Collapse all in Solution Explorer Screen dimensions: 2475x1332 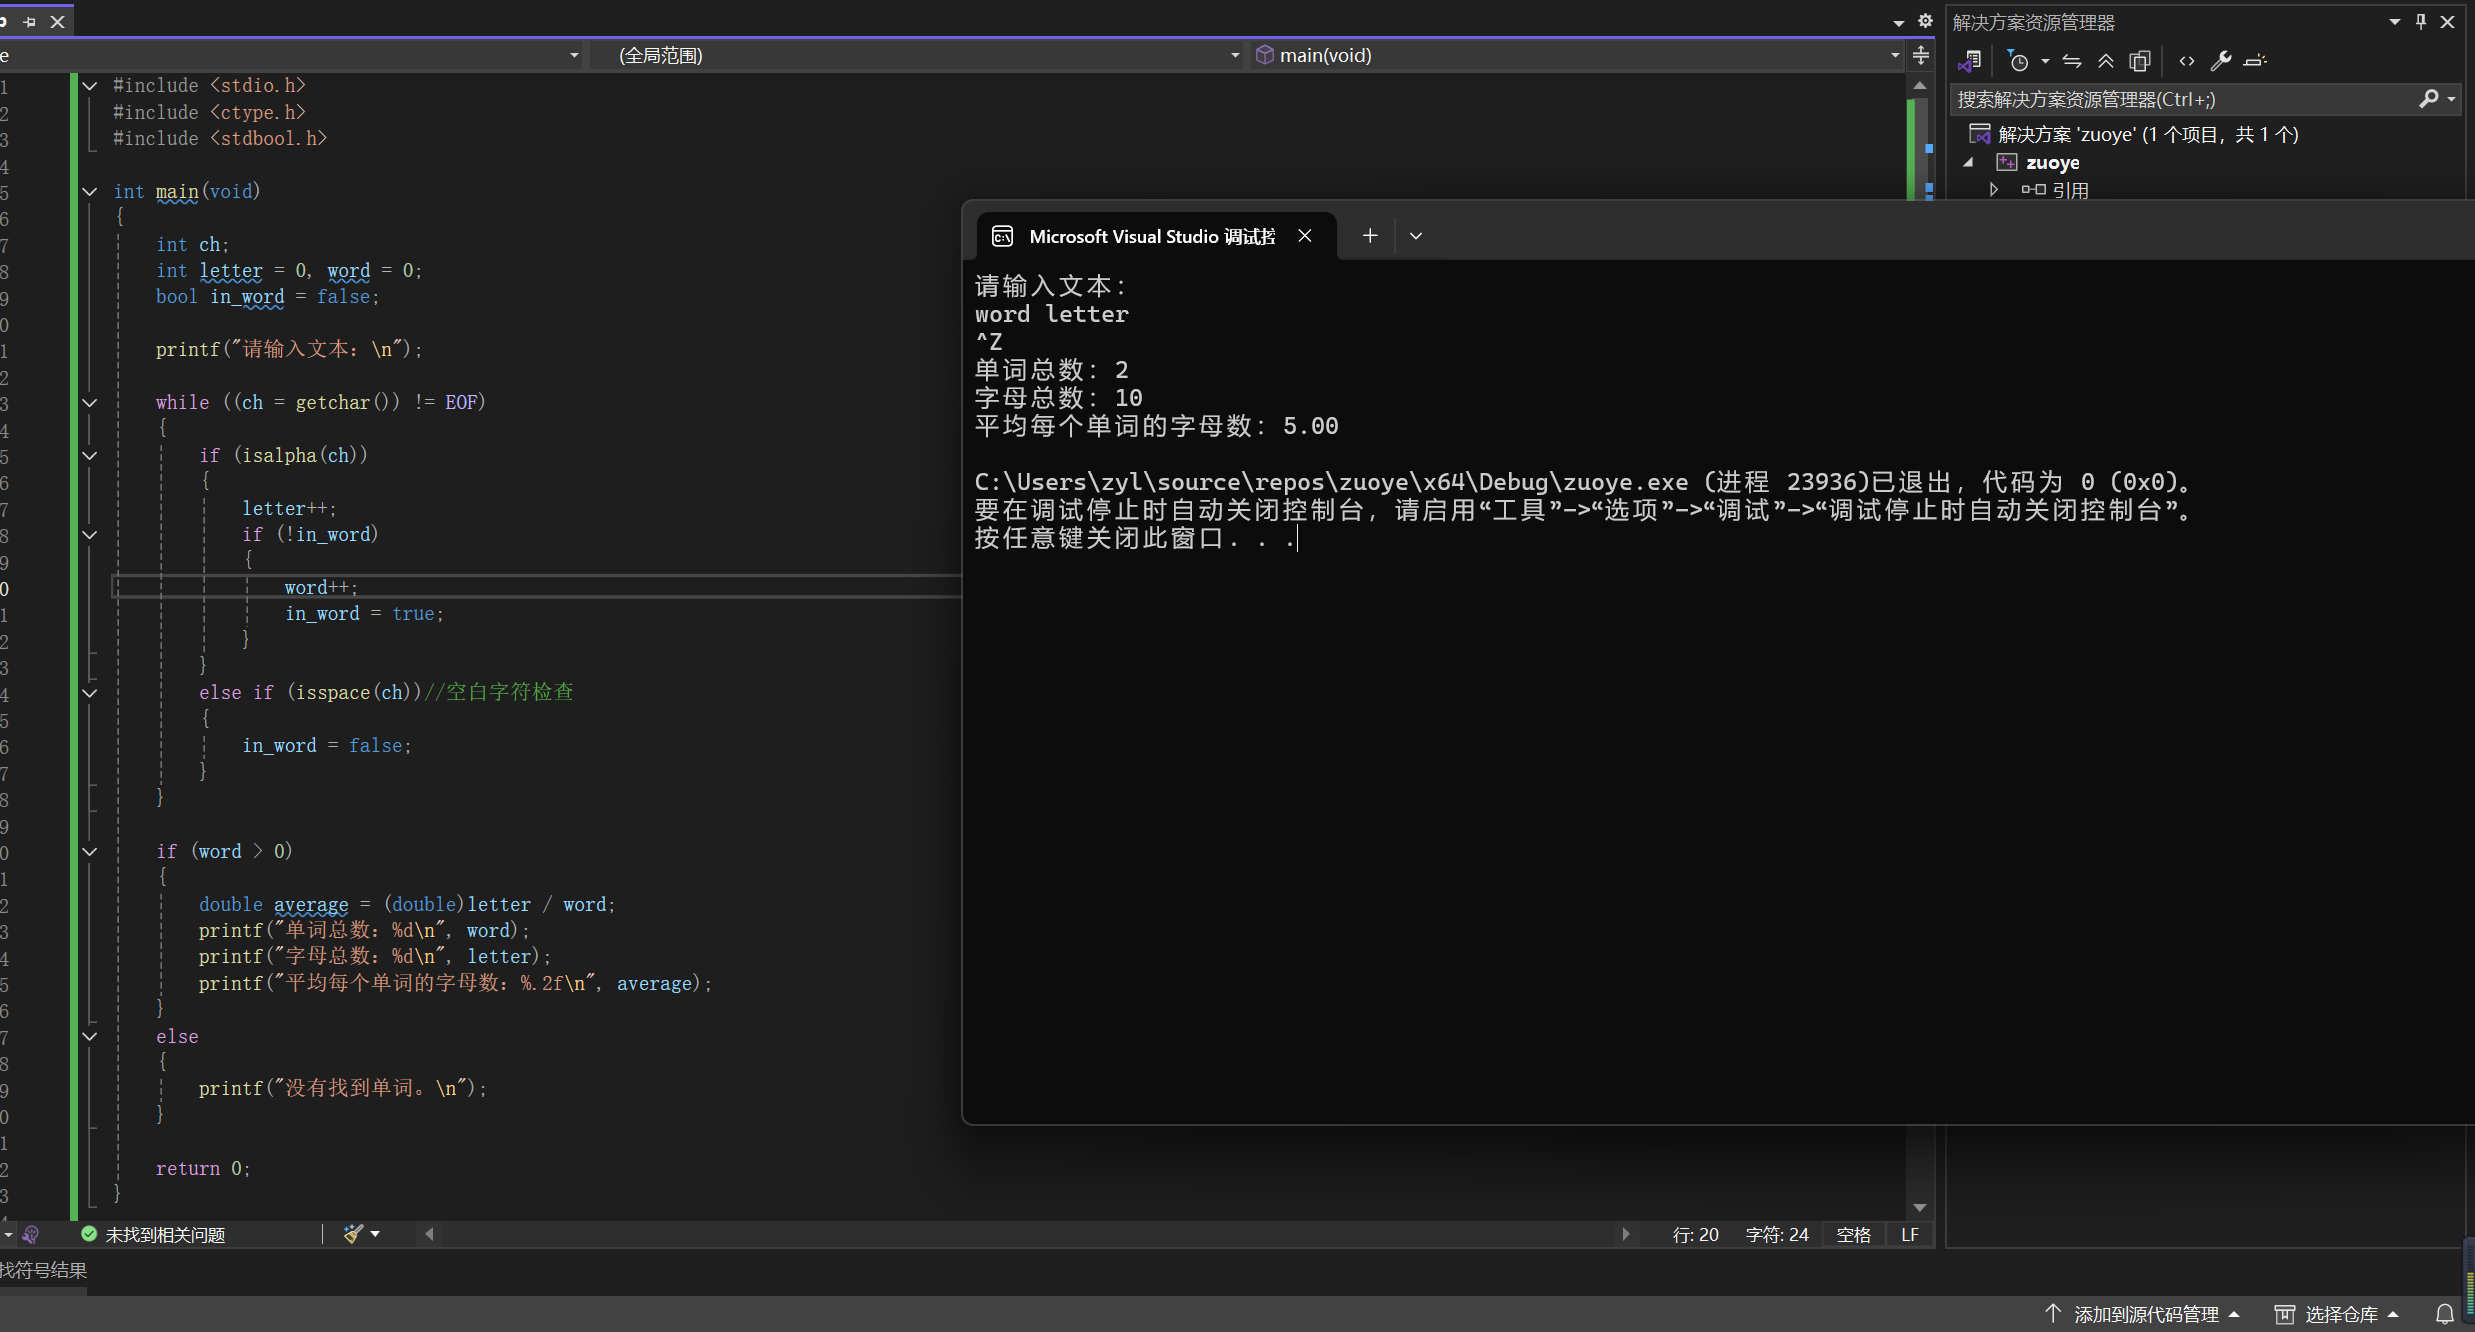2106,61
